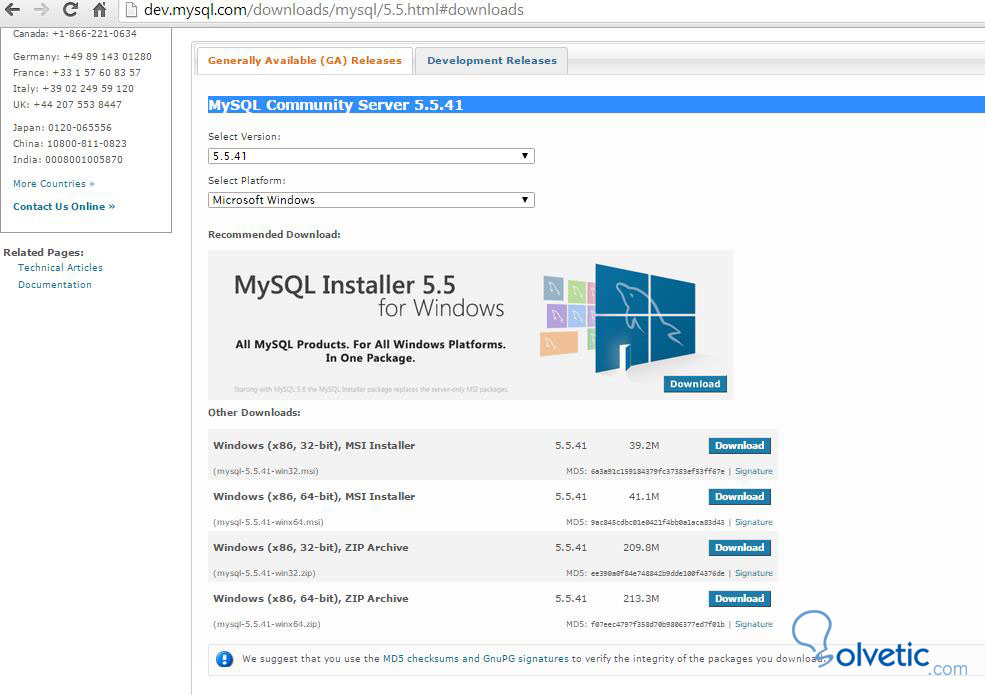Click the browser forward arrow

coord(41,9)
